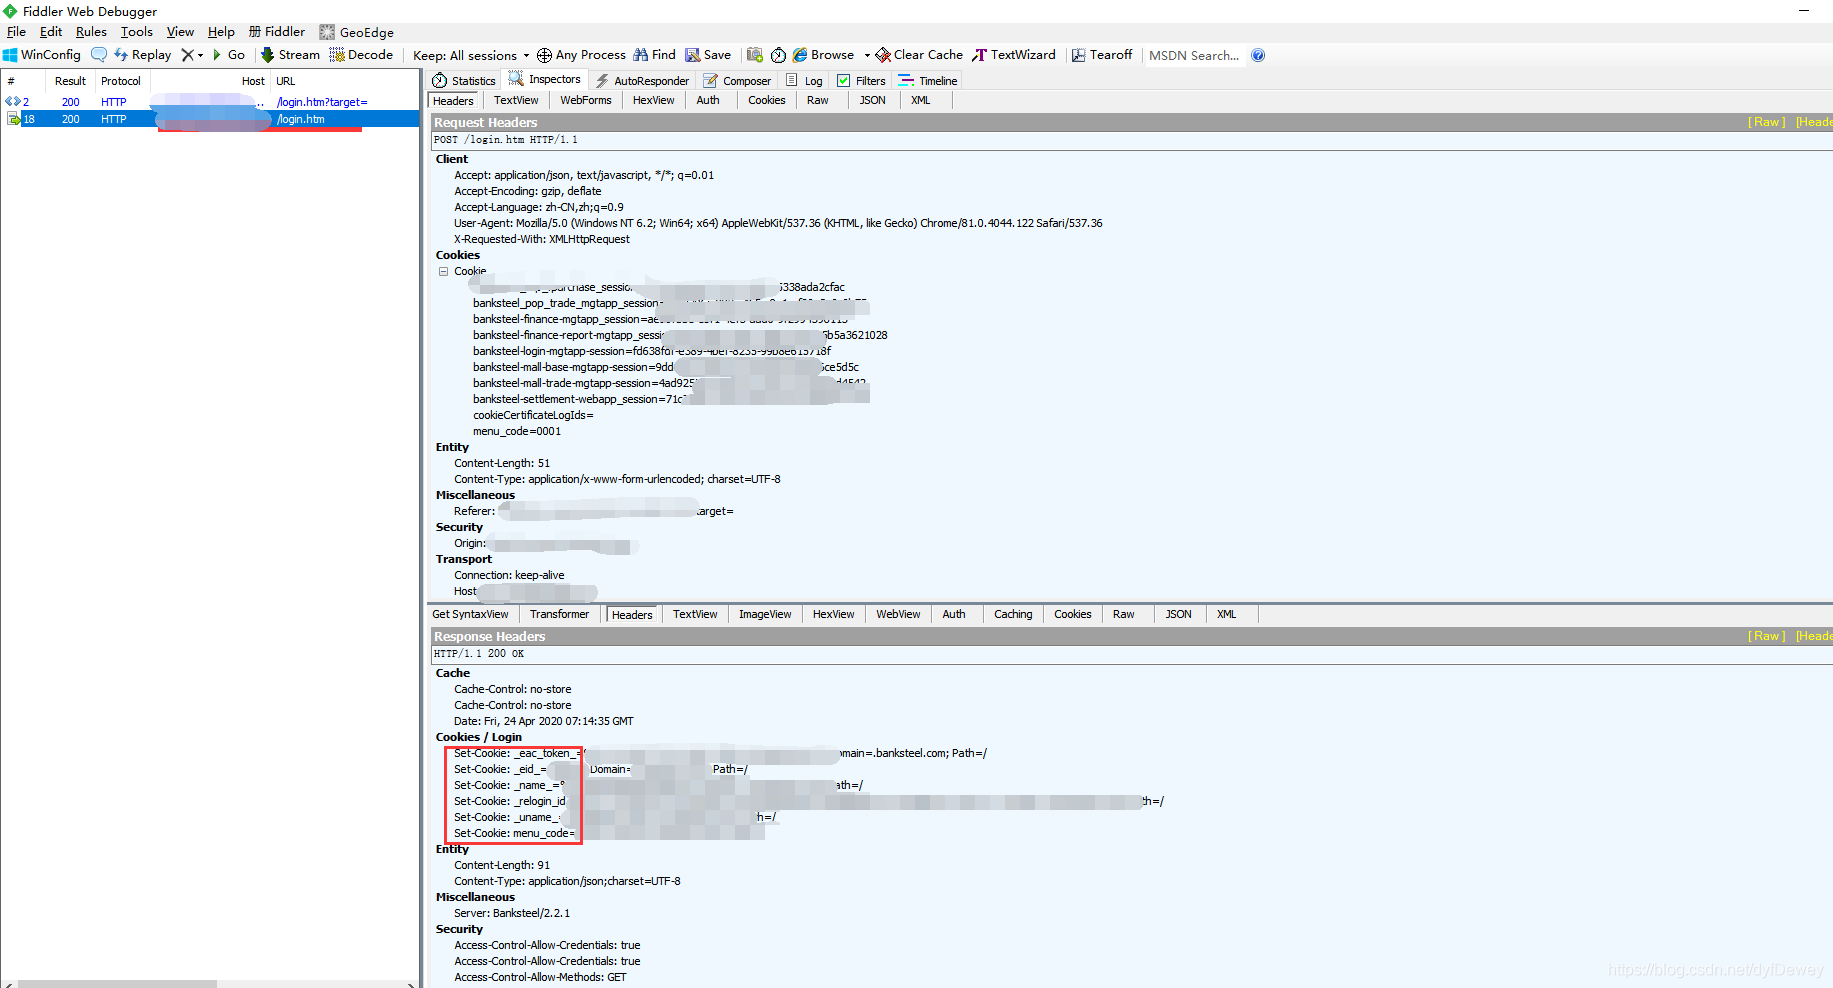
Task: Click into the MSDN Search field
Action: coord(1194,55)
